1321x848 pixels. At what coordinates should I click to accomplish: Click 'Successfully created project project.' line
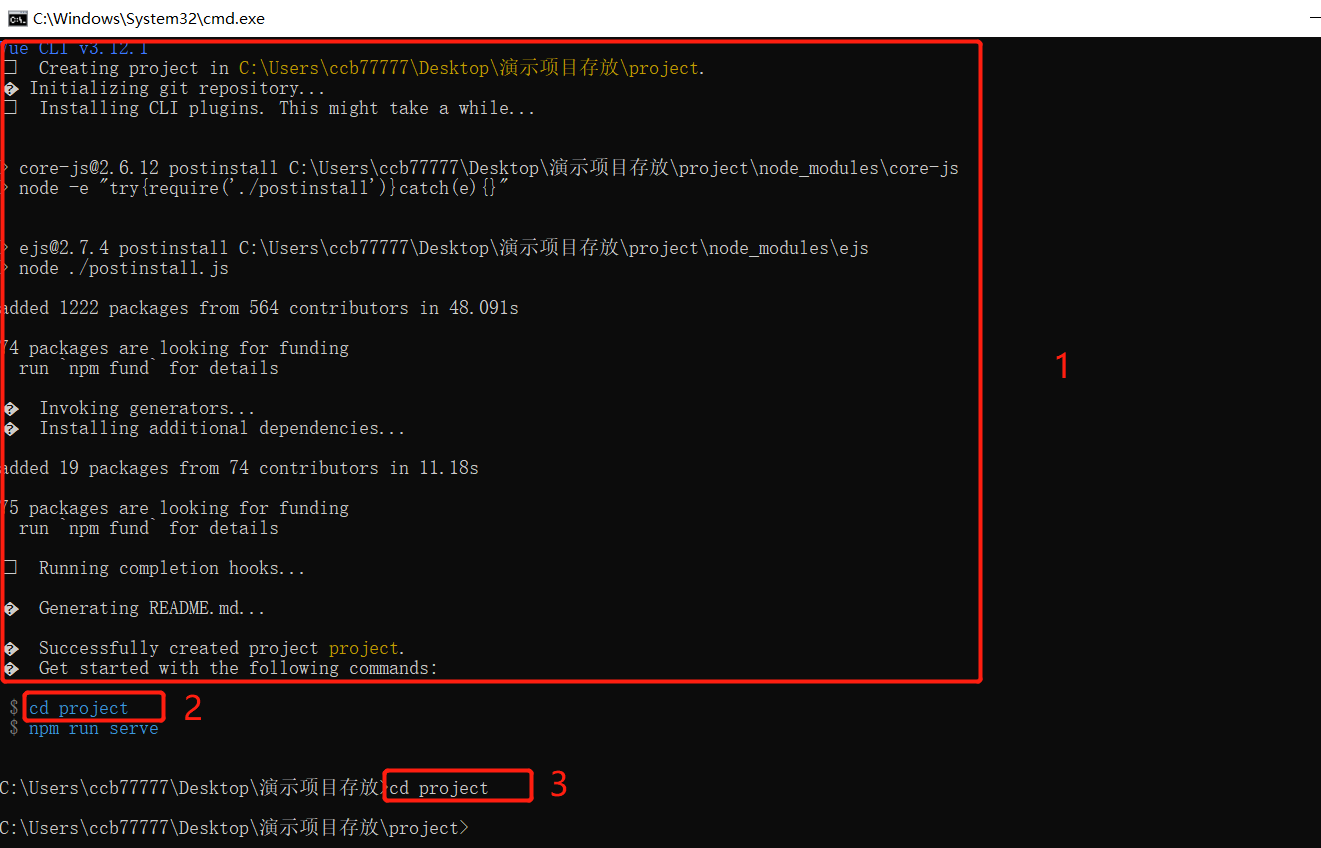[205, 648]
